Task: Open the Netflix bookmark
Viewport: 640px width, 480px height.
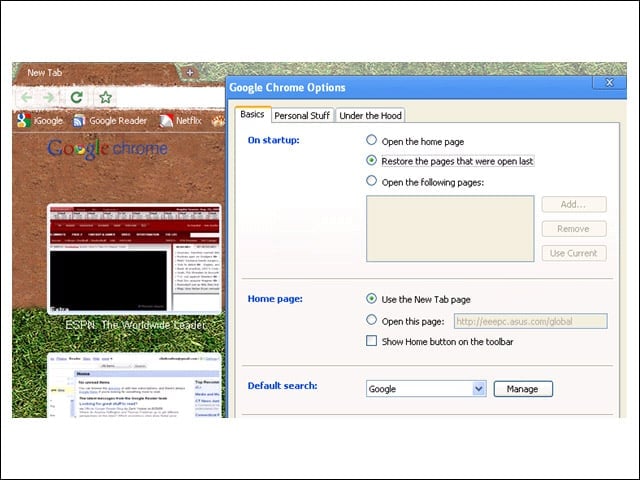Action: (180, 120)
